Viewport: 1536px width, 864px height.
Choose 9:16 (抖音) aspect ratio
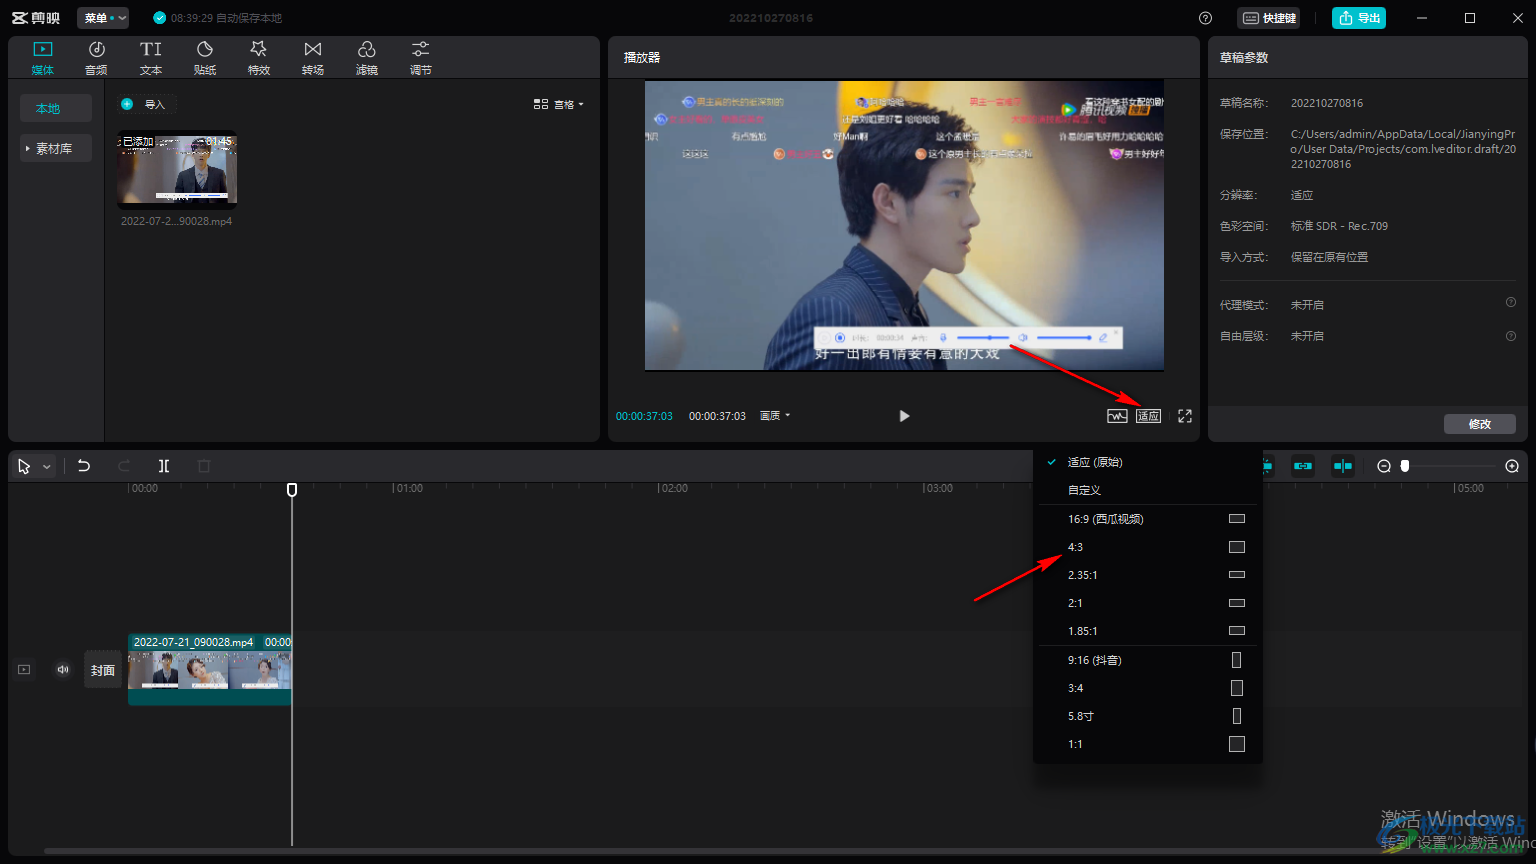coord(1148,660)
